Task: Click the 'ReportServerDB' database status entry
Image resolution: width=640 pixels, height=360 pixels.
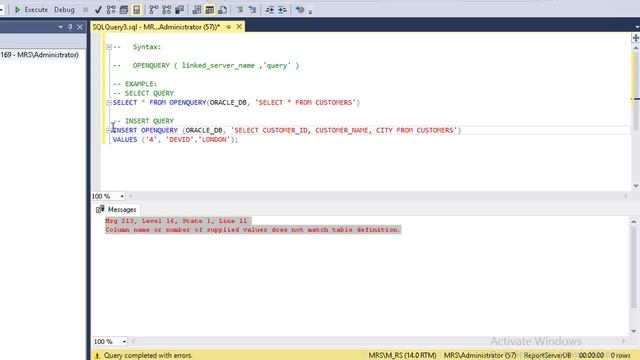Action: click(547, 356)
